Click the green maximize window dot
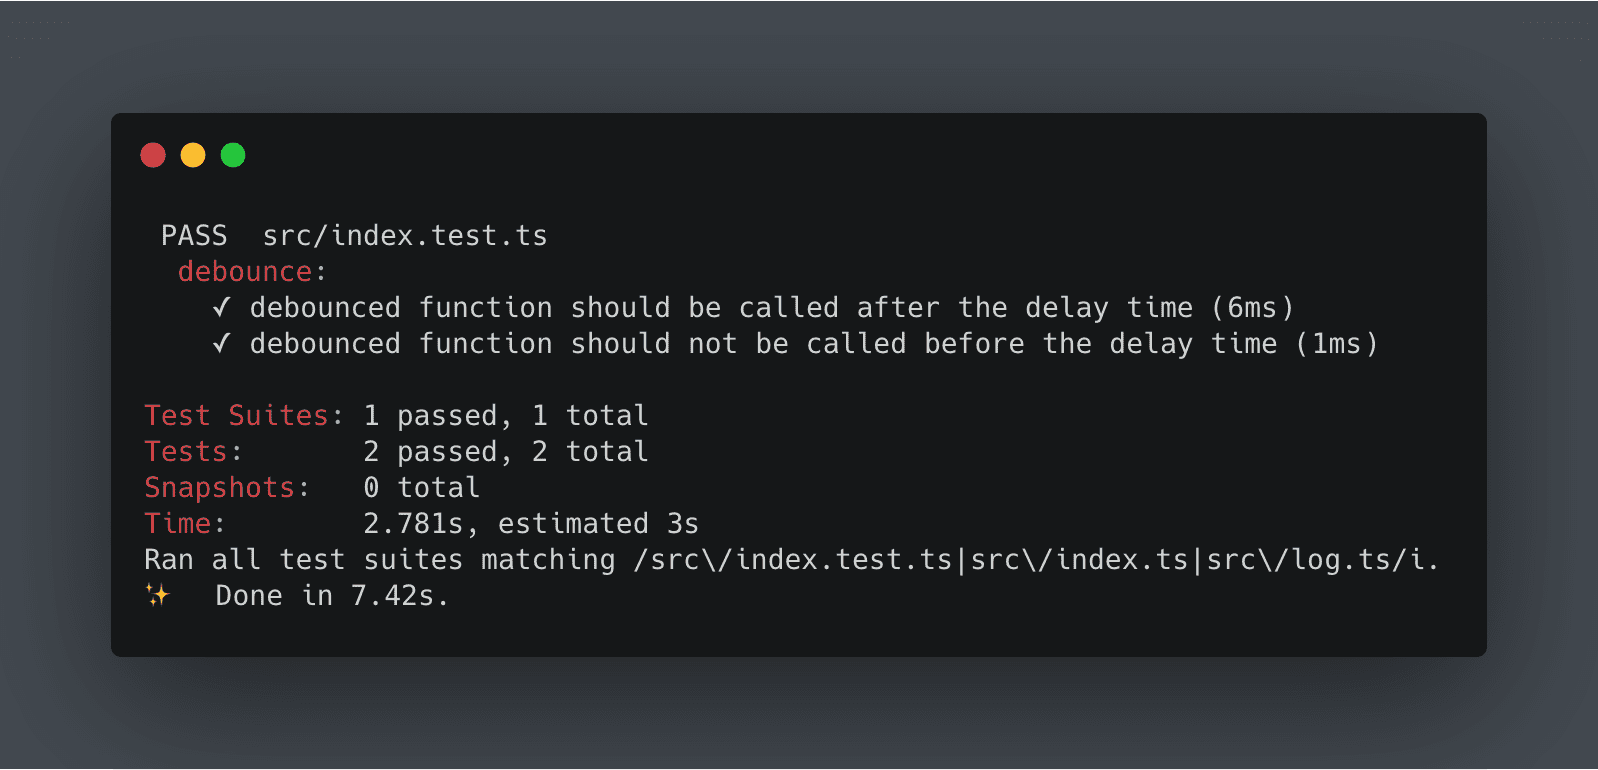The width and height of the screenshot is (1598, 770). (x=233, y=155)
